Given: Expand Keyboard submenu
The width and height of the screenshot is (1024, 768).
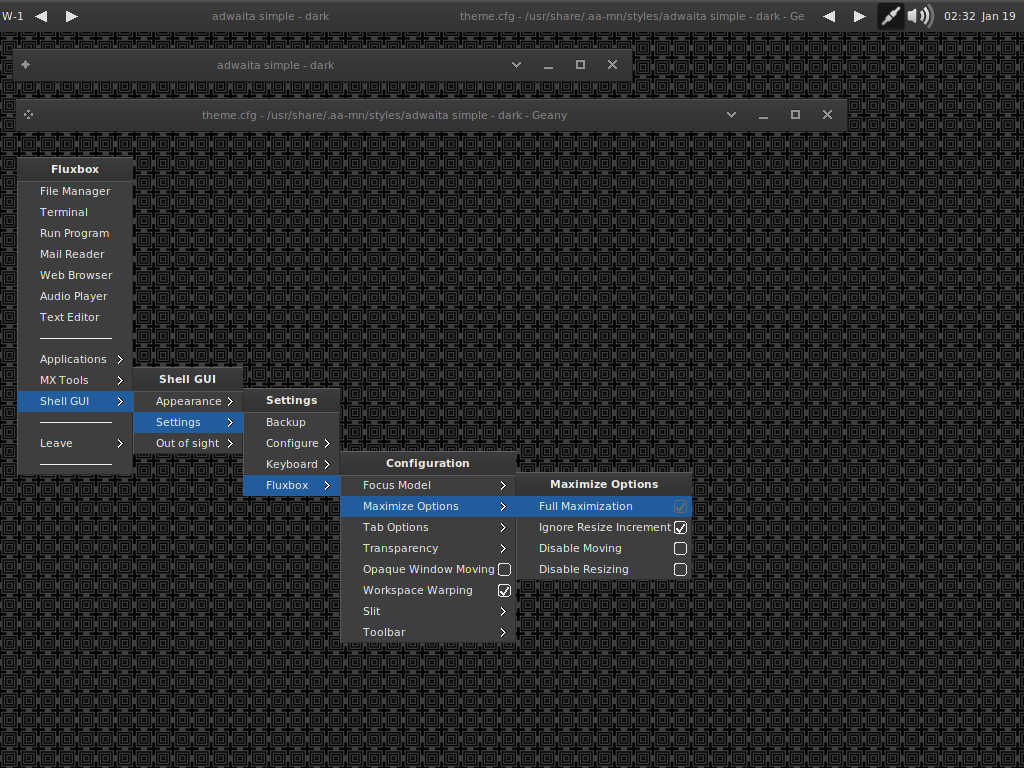Looking at the screenshot, I should (291, 464).
